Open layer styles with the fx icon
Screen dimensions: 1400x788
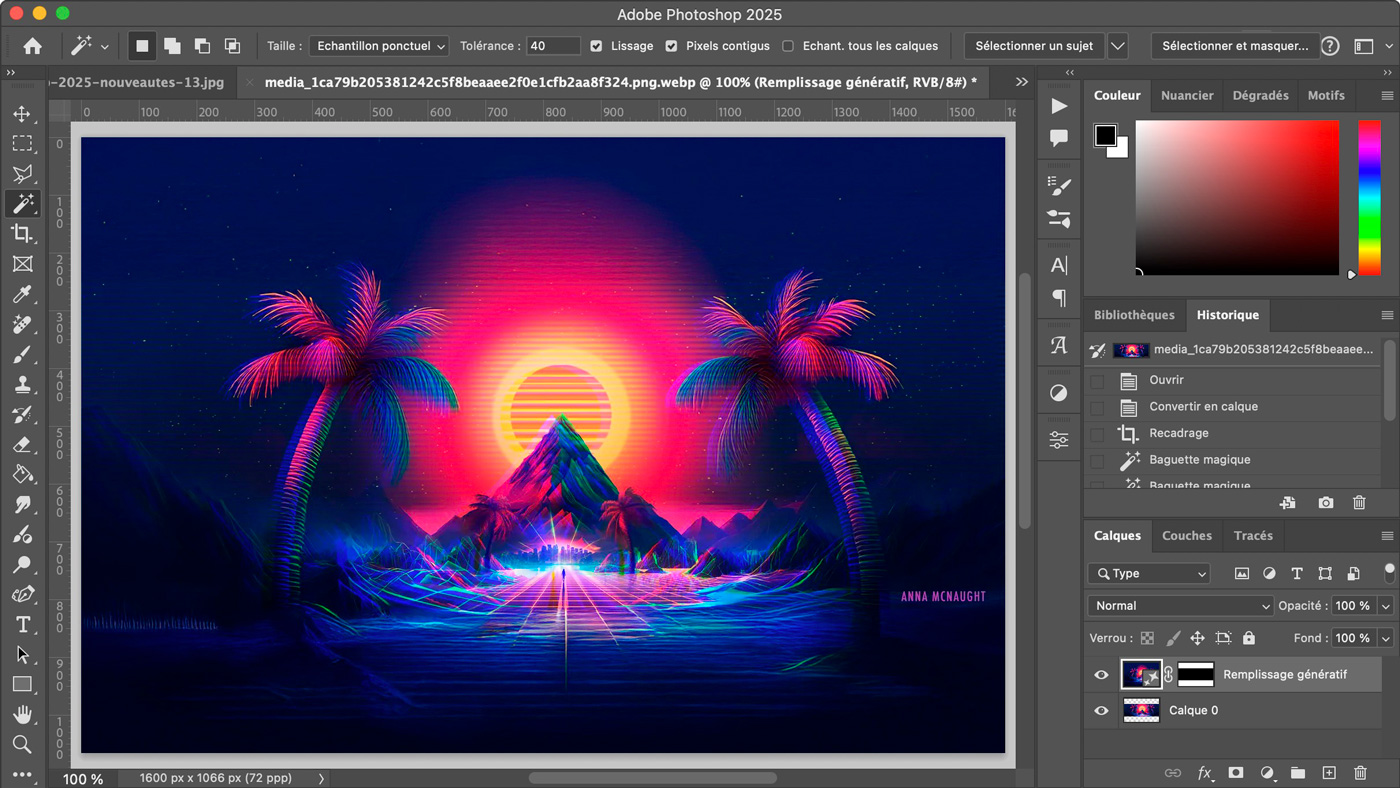point(1206,773)
